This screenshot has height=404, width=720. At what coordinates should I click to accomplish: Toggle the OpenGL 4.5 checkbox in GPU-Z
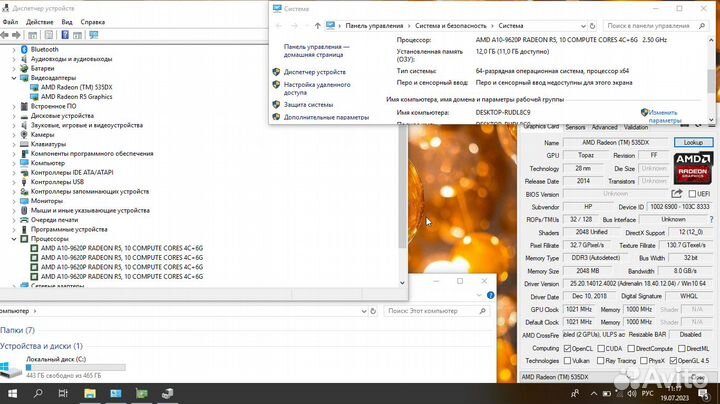673,361
